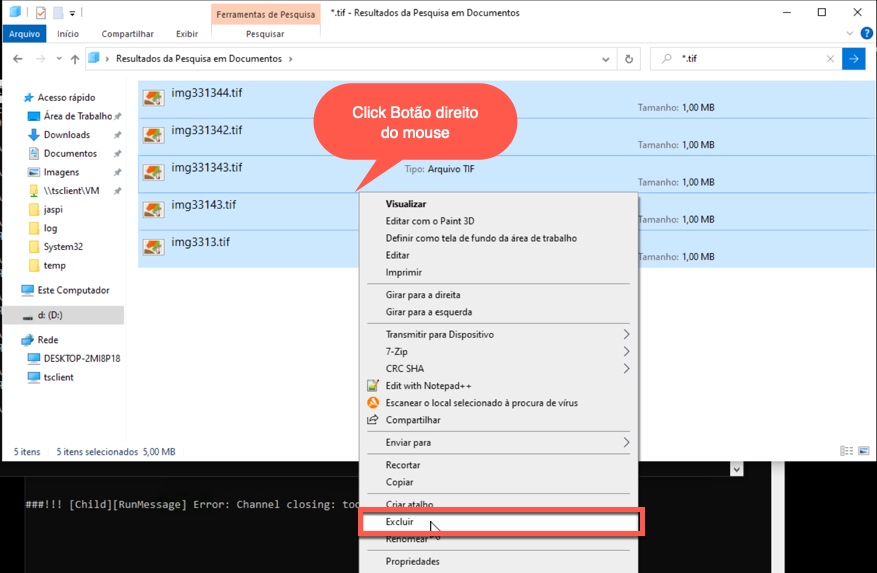The height and width of the screenshot is (573, 877).
Task: Select Este Computador in navigation pane
Action: point(73,290)
